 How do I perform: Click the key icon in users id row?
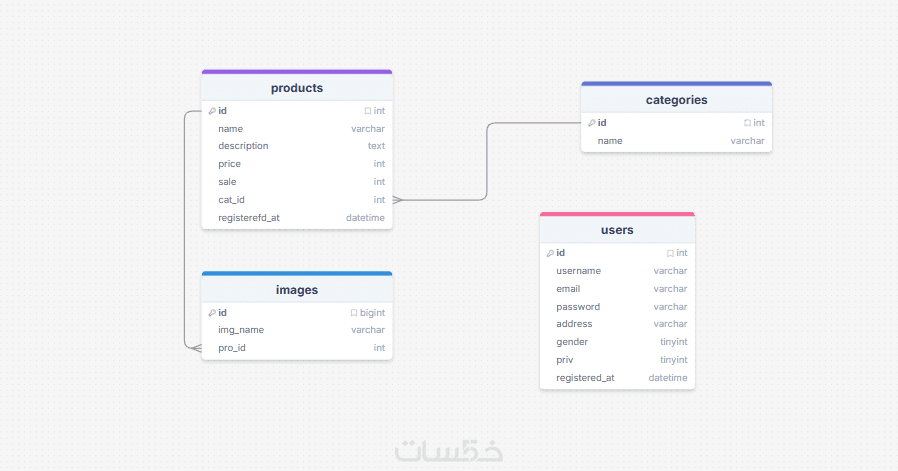tap(550, 253)
